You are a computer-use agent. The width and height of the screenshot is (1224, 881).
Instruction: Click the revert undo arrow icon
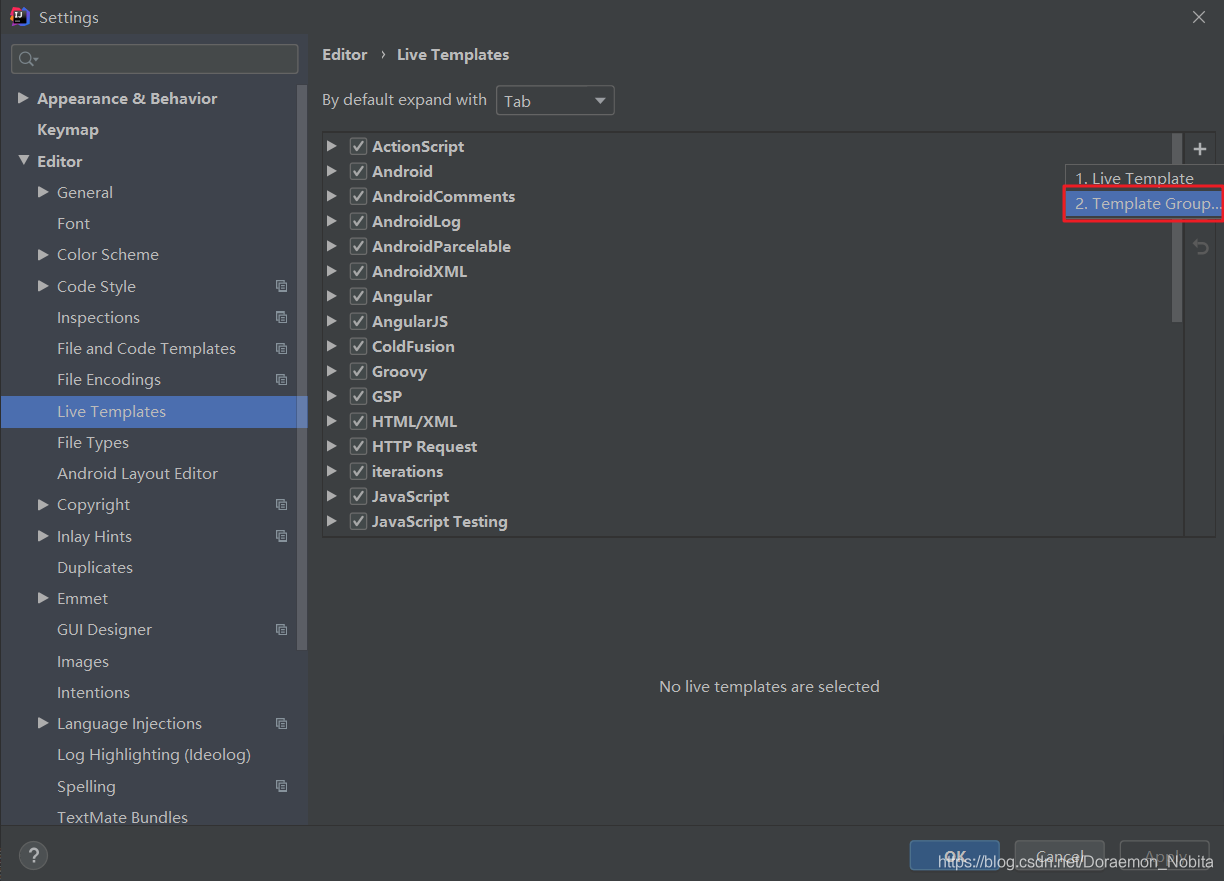[1201, 247]
